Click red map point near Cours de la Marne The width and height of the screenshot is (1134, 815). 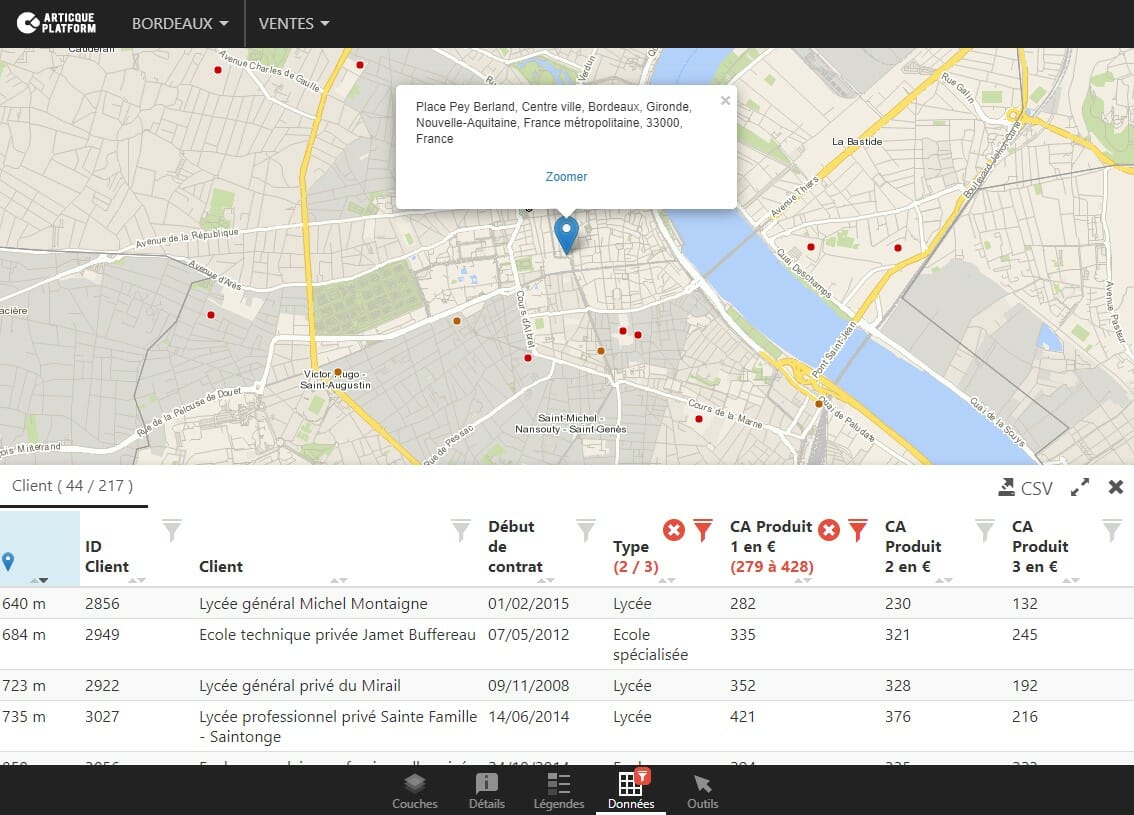tap(699, 419)
